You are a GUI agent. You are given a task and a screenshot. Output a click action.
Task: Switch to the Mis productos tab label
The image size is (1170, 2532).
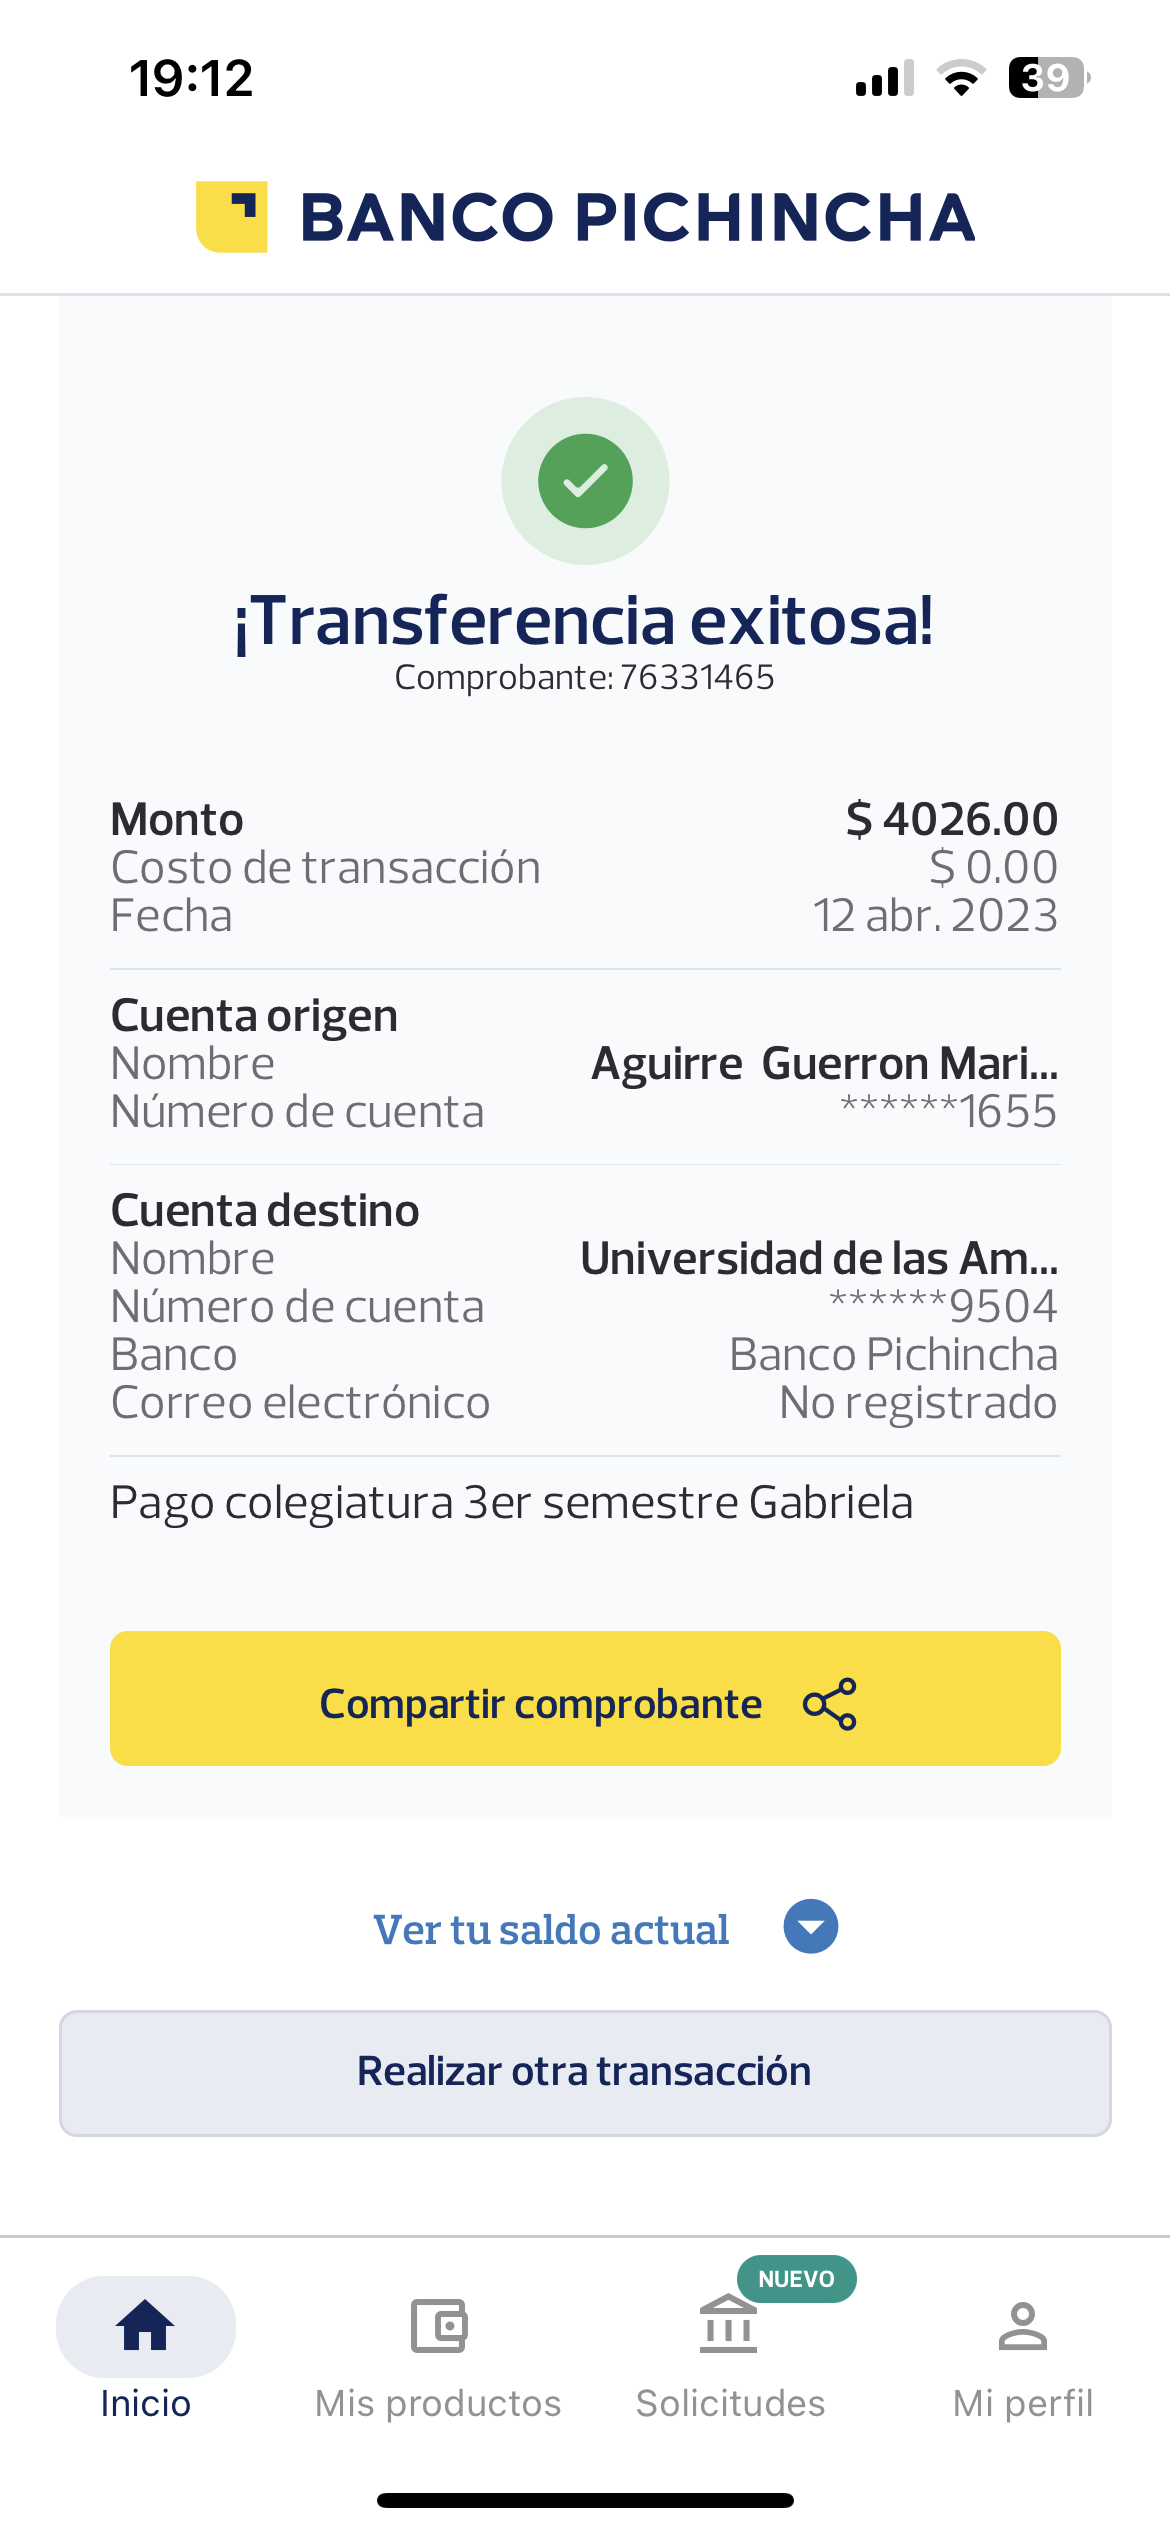438,2403
